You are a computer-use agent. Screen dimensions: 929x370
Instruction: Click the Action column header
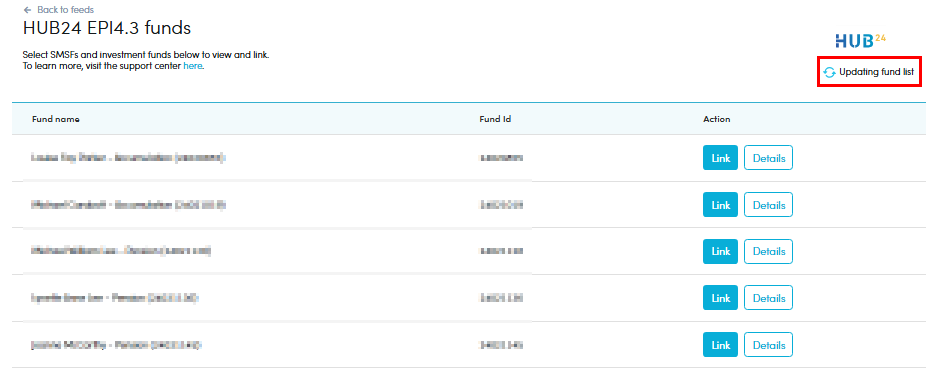click(717, 119)
